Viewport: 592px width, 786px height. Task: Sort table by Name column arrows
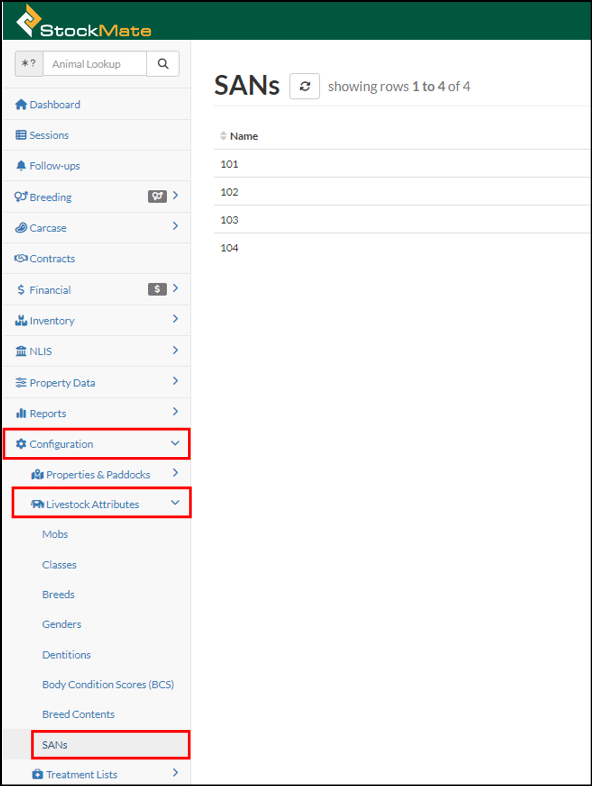tap(223, 136)
